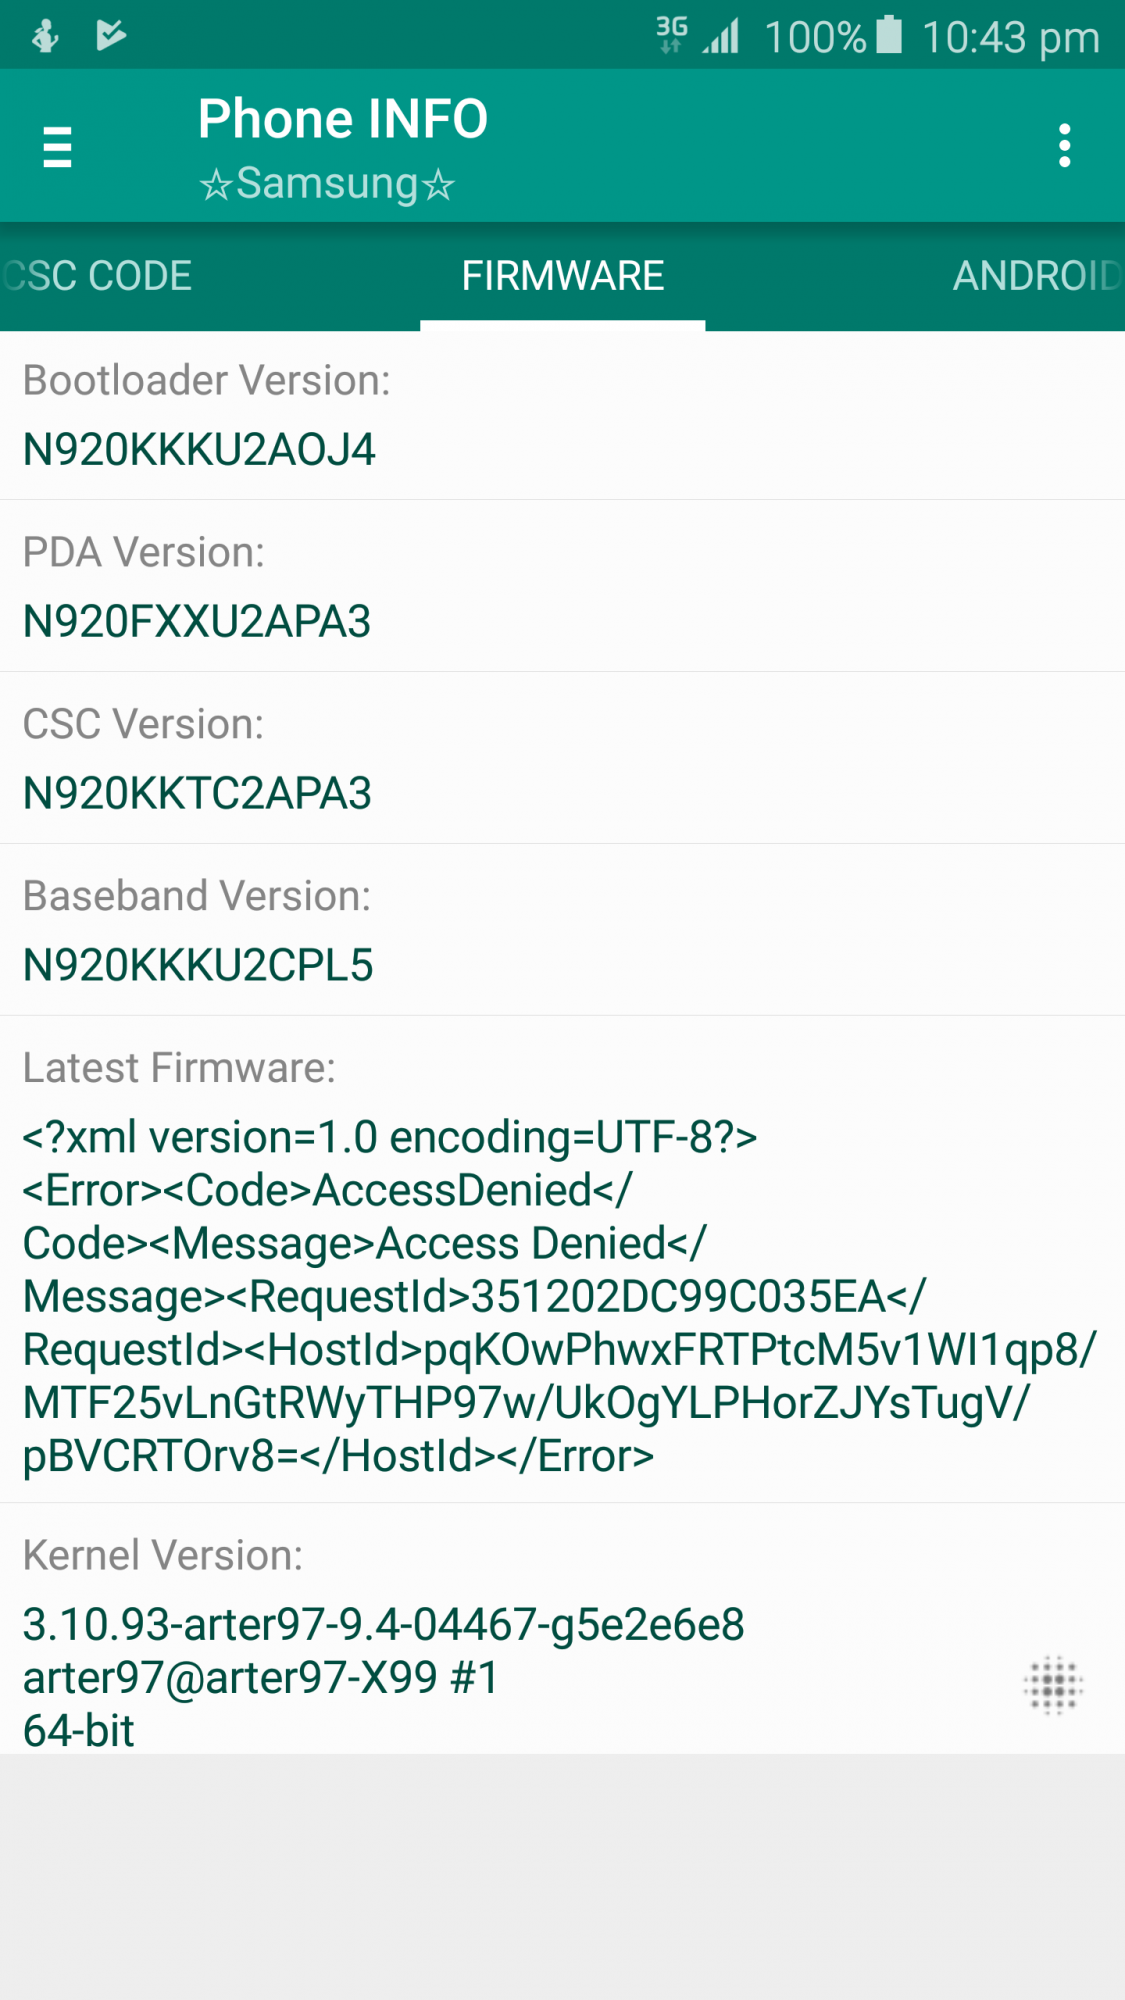Tap the ☆Samsung☆ subtitle
Viewport: 1125px width, 2000px height.
326,184
